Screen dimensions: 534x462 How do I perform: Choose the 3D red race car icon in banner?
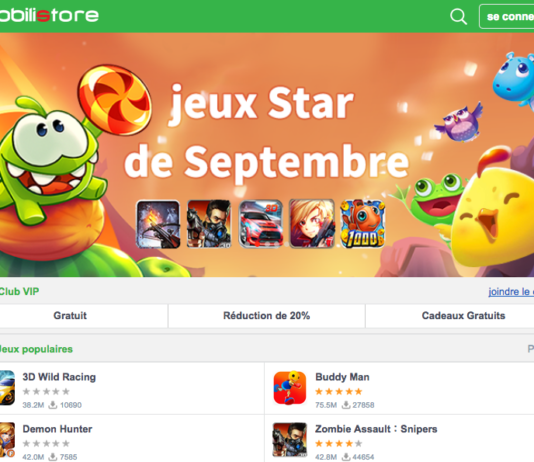[x=261, y=224]
